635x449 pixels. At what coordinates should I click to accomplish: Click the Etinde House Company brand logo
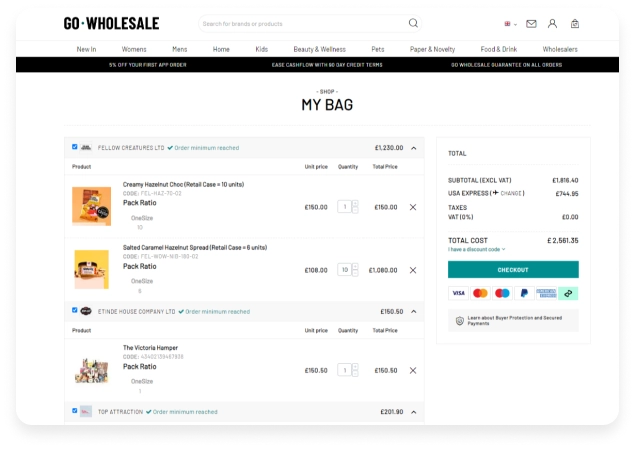(85, 311)
